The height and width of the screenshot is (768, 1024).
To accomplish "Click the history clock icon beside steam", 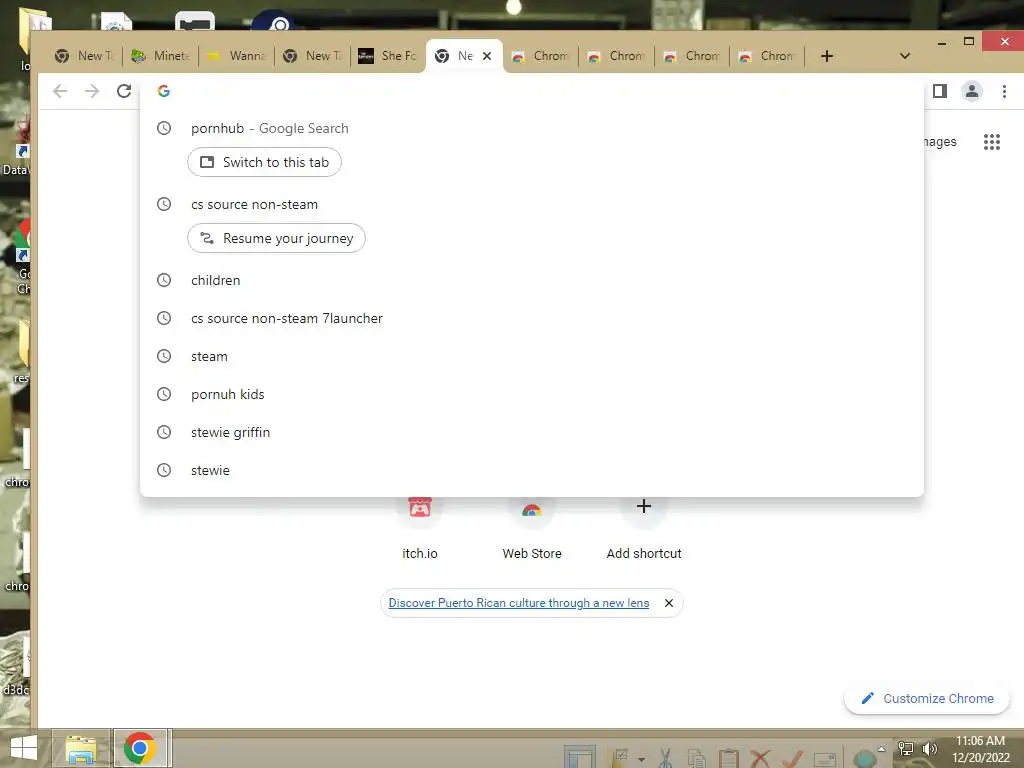I will click(x=164, y=356).
